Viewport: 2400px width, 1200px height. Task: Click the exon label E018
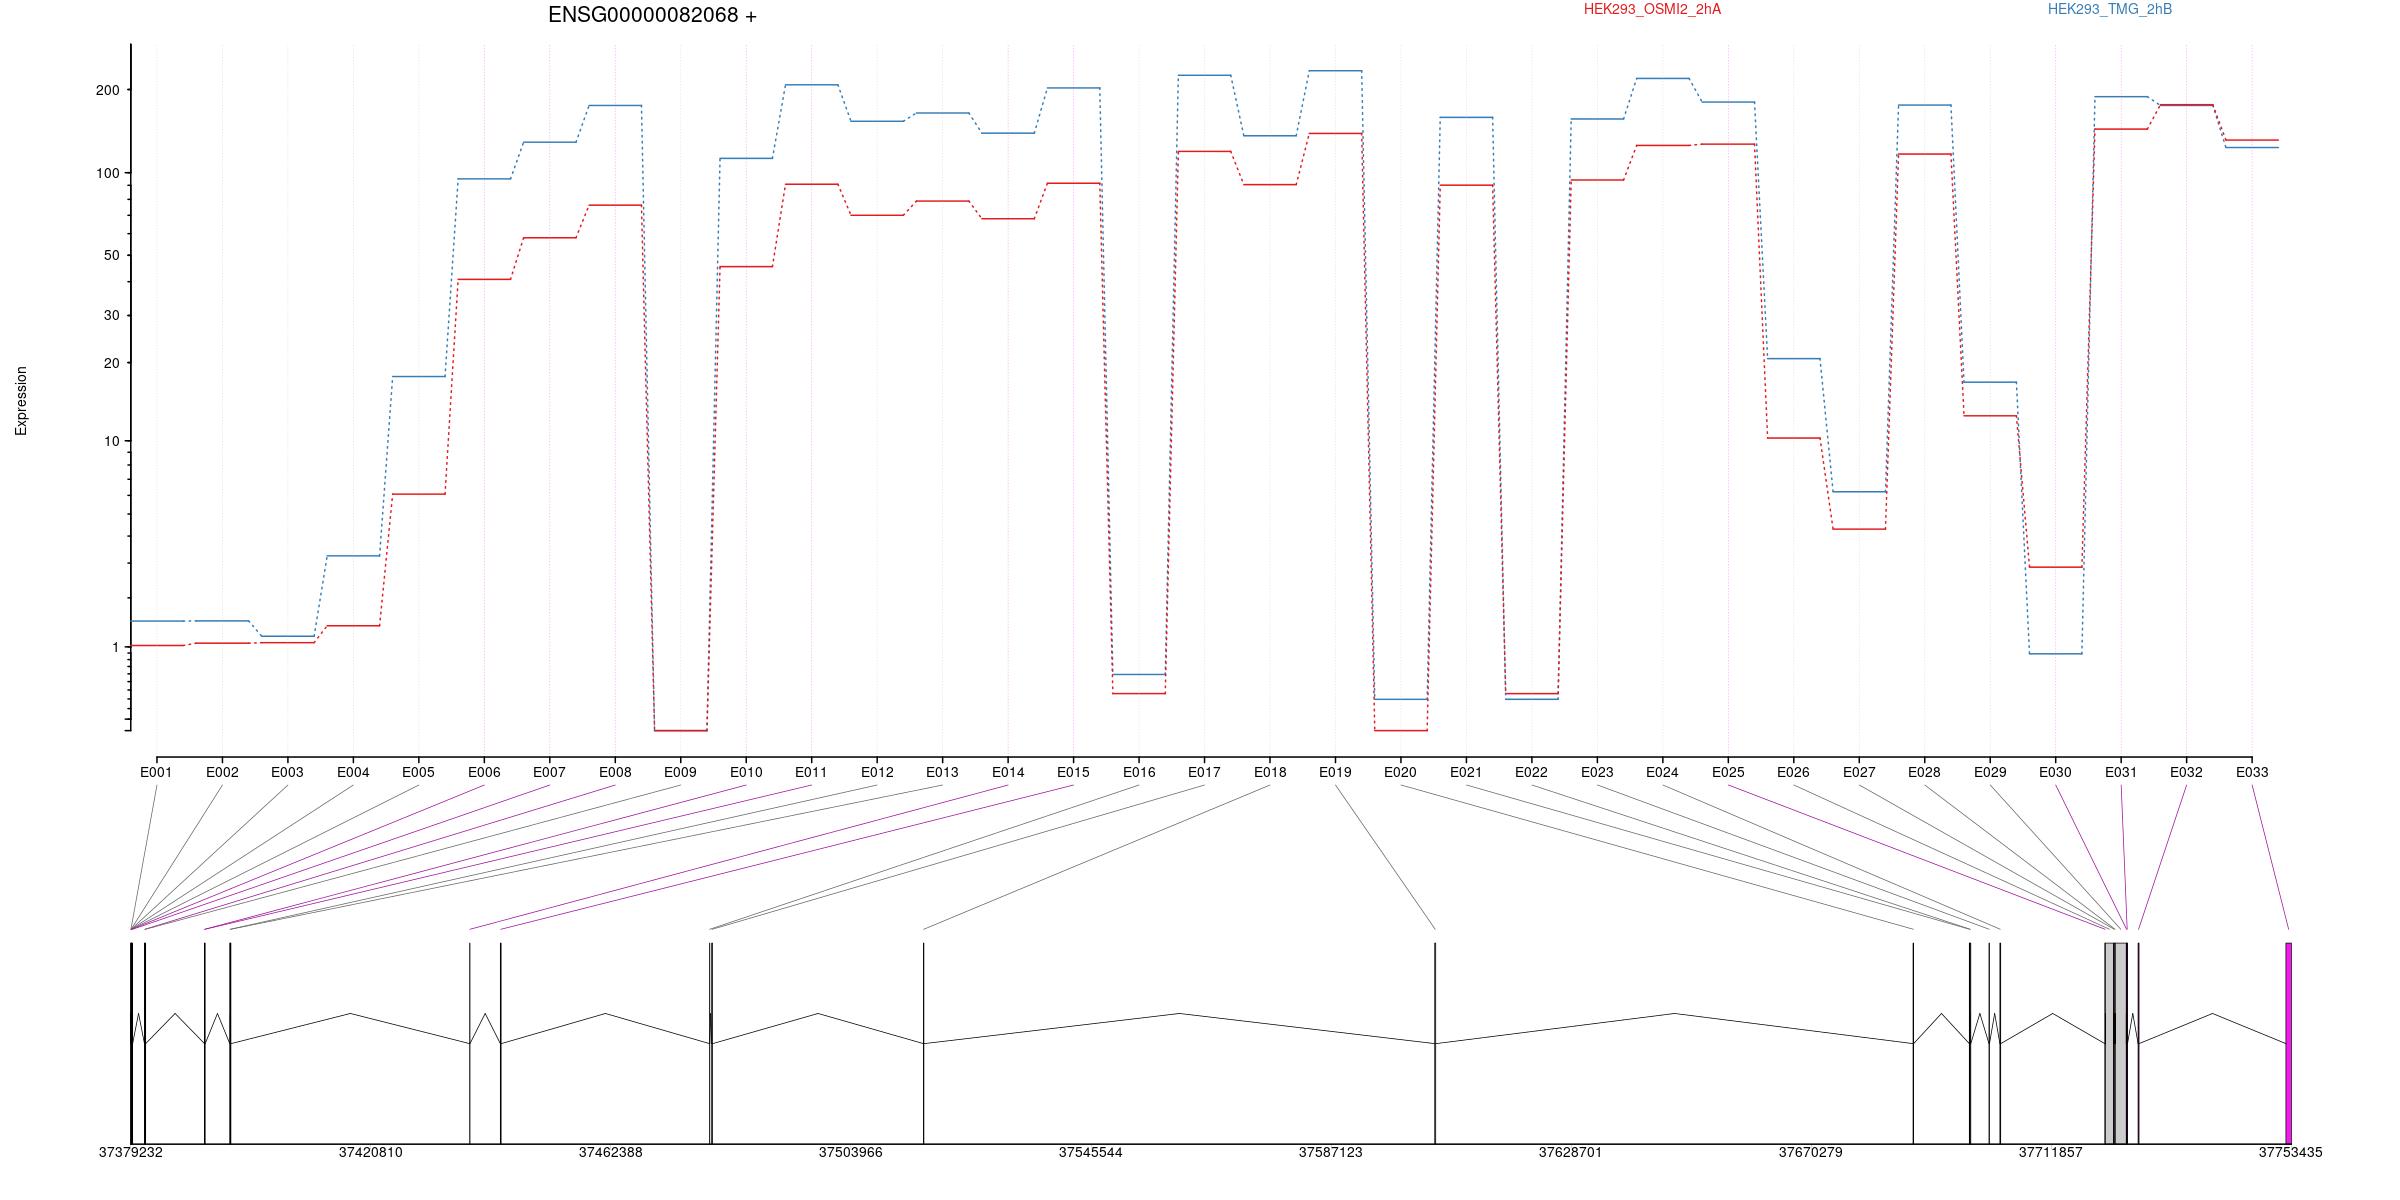pos(1270,772)
